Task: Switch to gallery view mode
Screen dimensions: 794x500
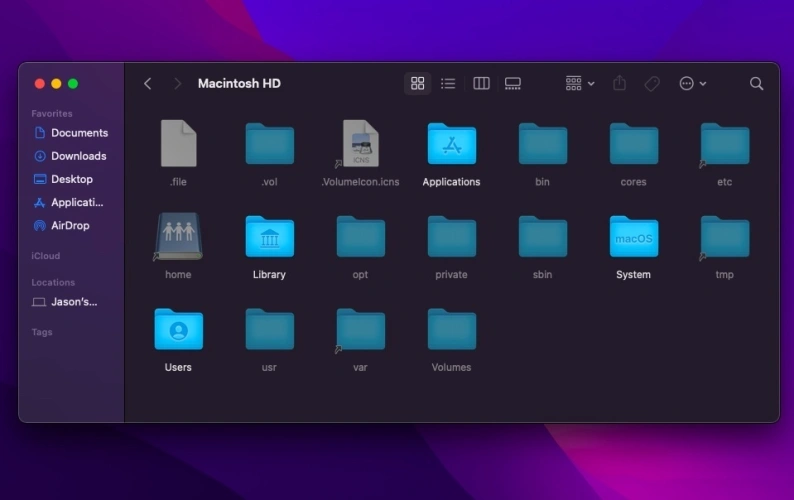Action: tap(513, 84)
